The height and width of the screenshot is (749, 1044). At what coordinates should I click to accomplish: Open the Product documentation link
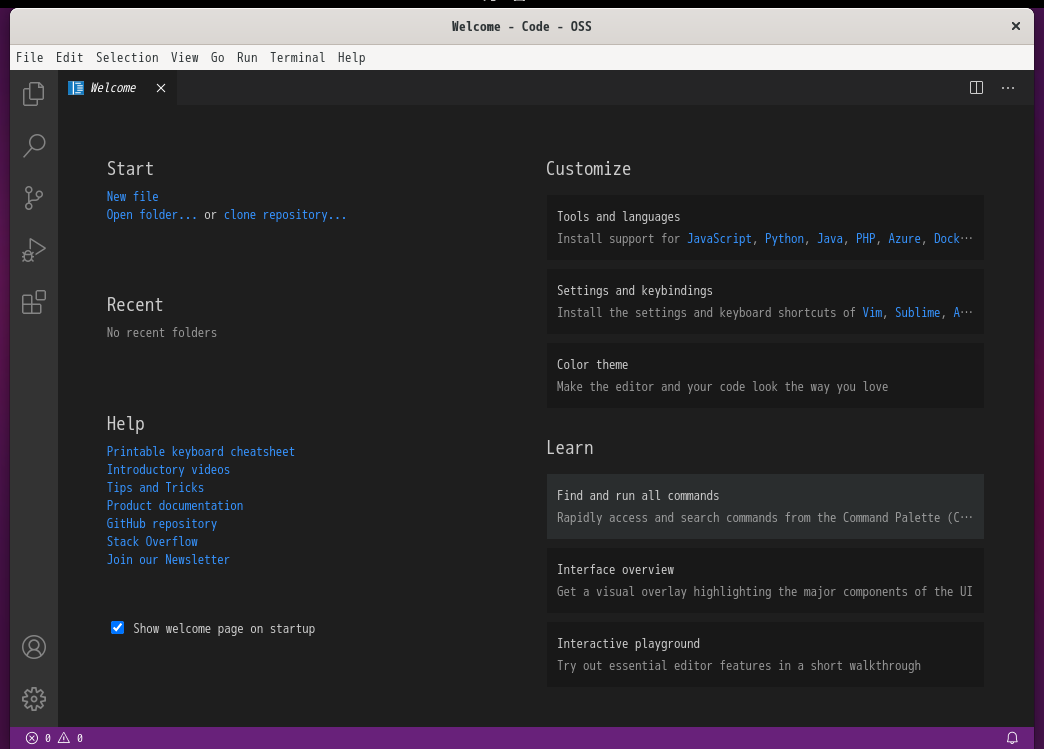pos(174,505)
